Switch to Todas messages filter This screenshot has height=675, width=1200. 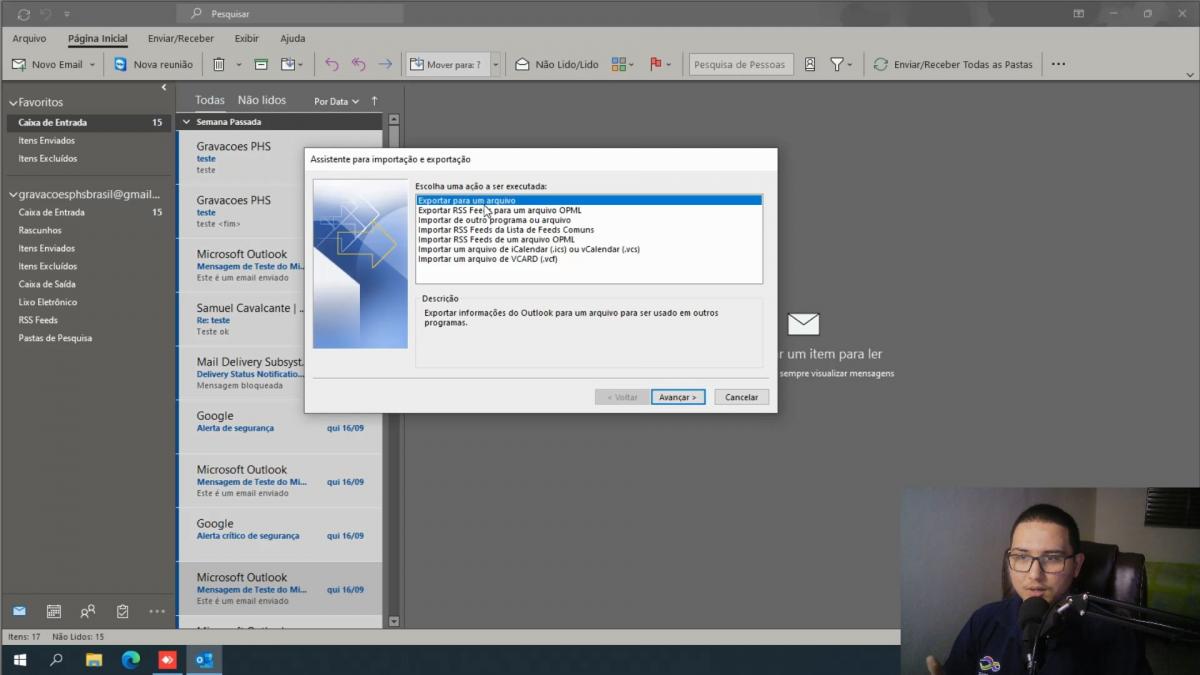click(x=210, y=100)
